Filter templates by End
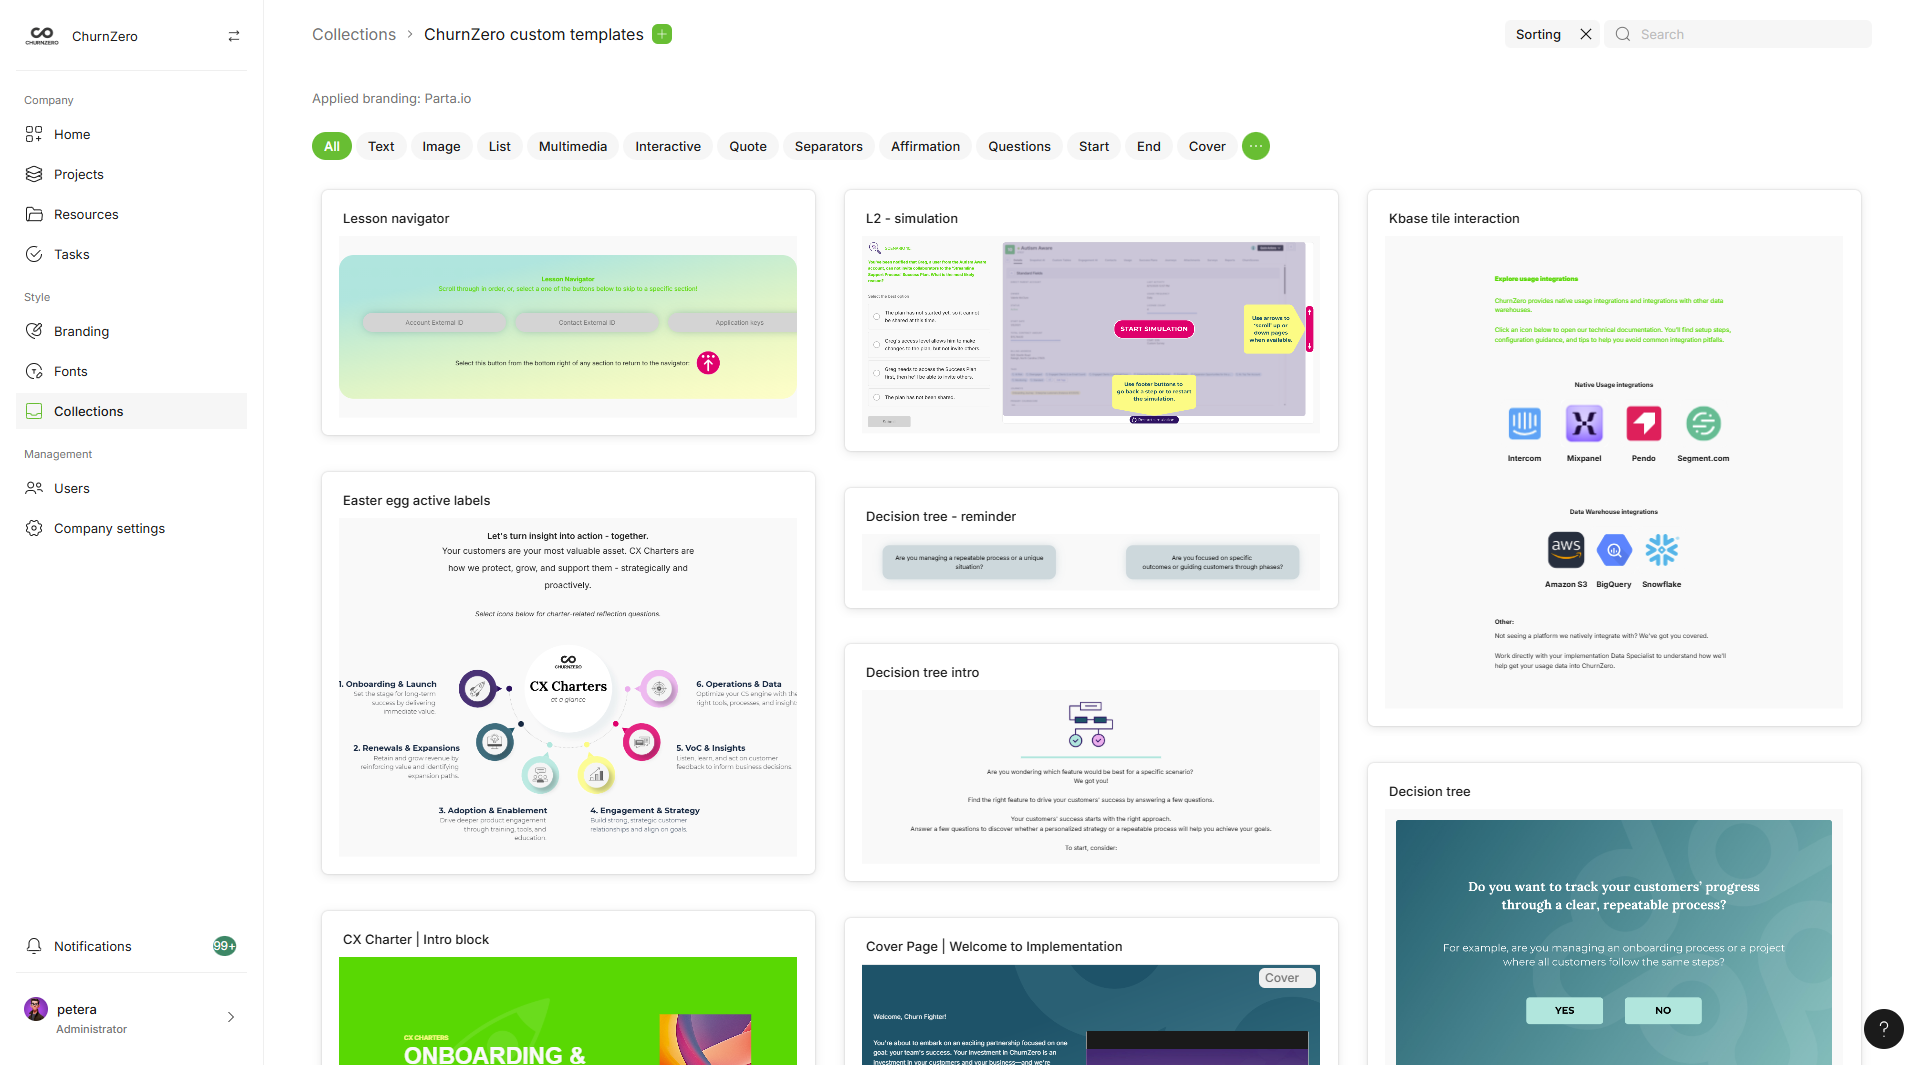Viewport: 1920px width, 1065px height. coord(1149,146)
